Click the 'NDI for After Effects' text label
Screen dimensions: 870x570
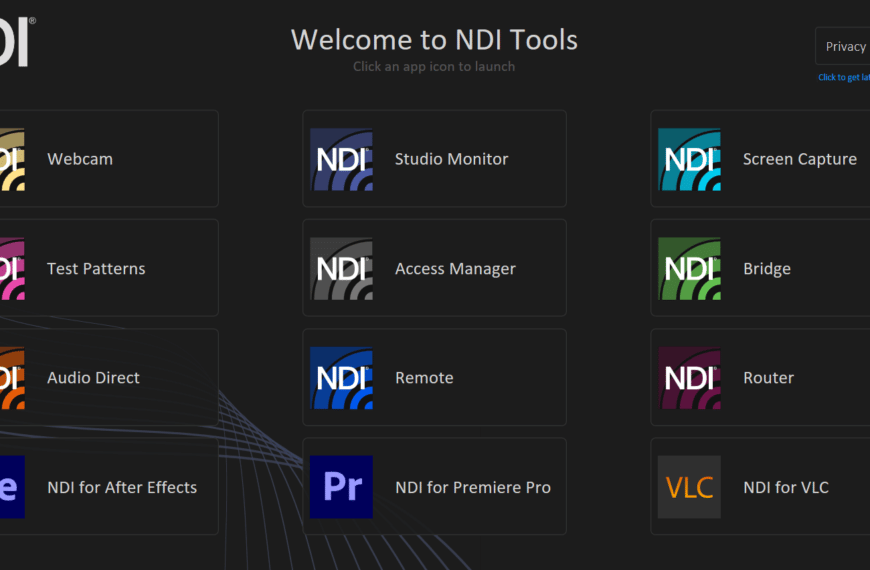(x=122, y=488)
